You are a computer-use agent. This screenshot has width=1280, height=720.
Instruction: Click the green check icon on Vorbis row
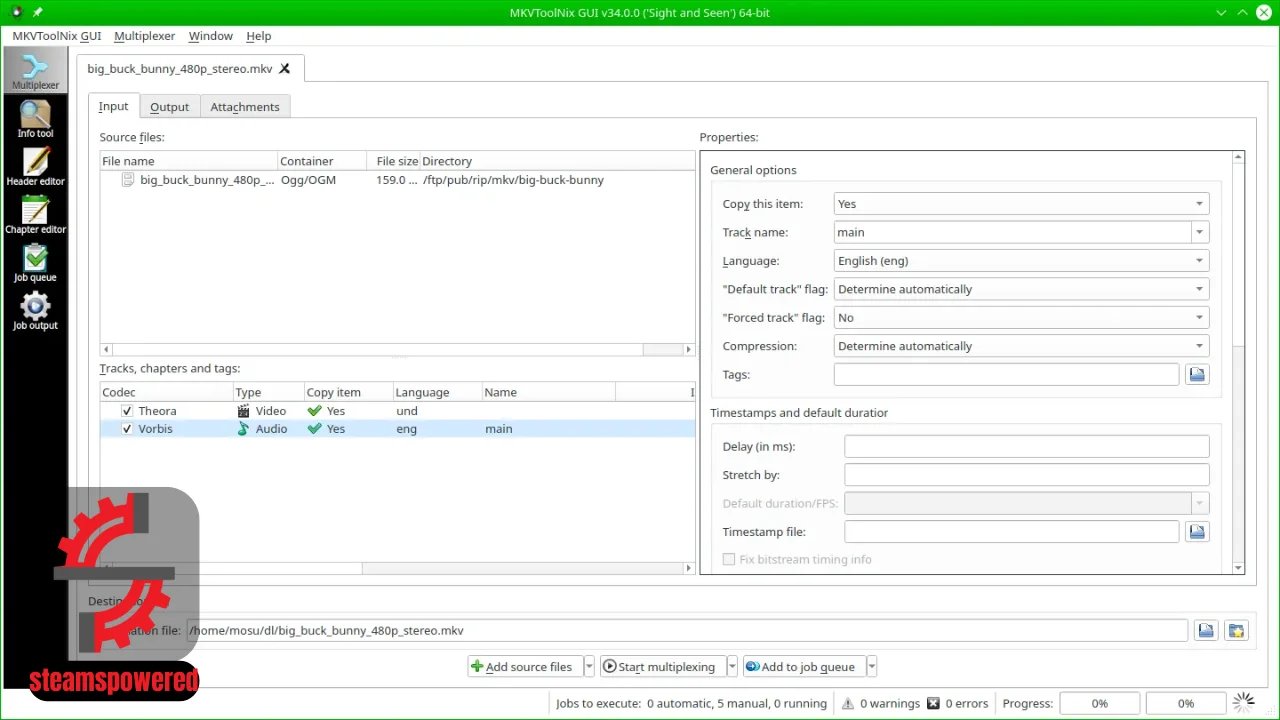pos(314,429)
